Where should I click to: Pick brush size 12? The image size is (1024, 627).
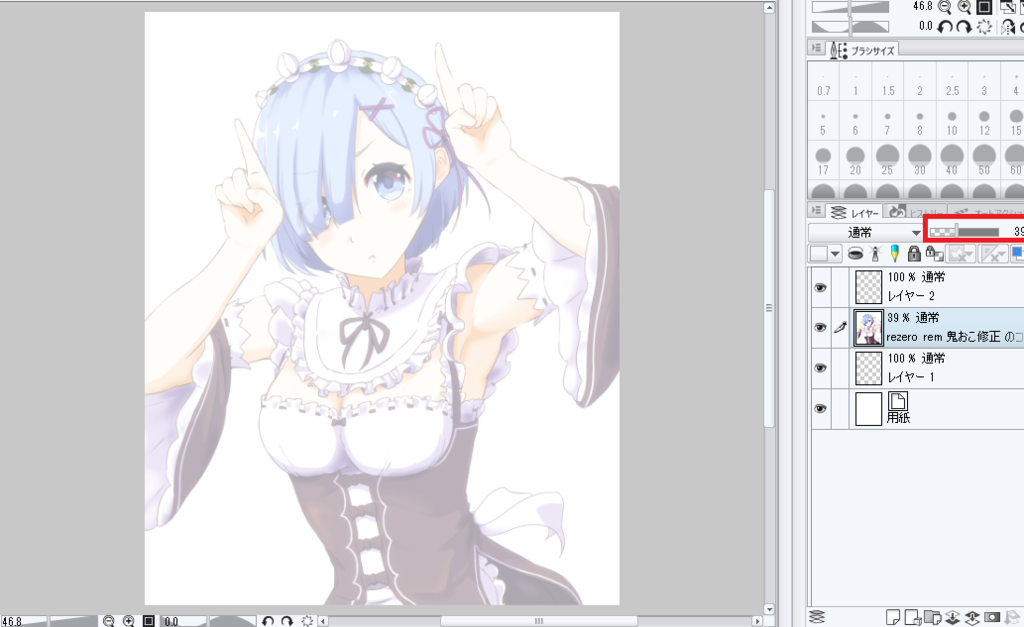(x=984, y=121)
